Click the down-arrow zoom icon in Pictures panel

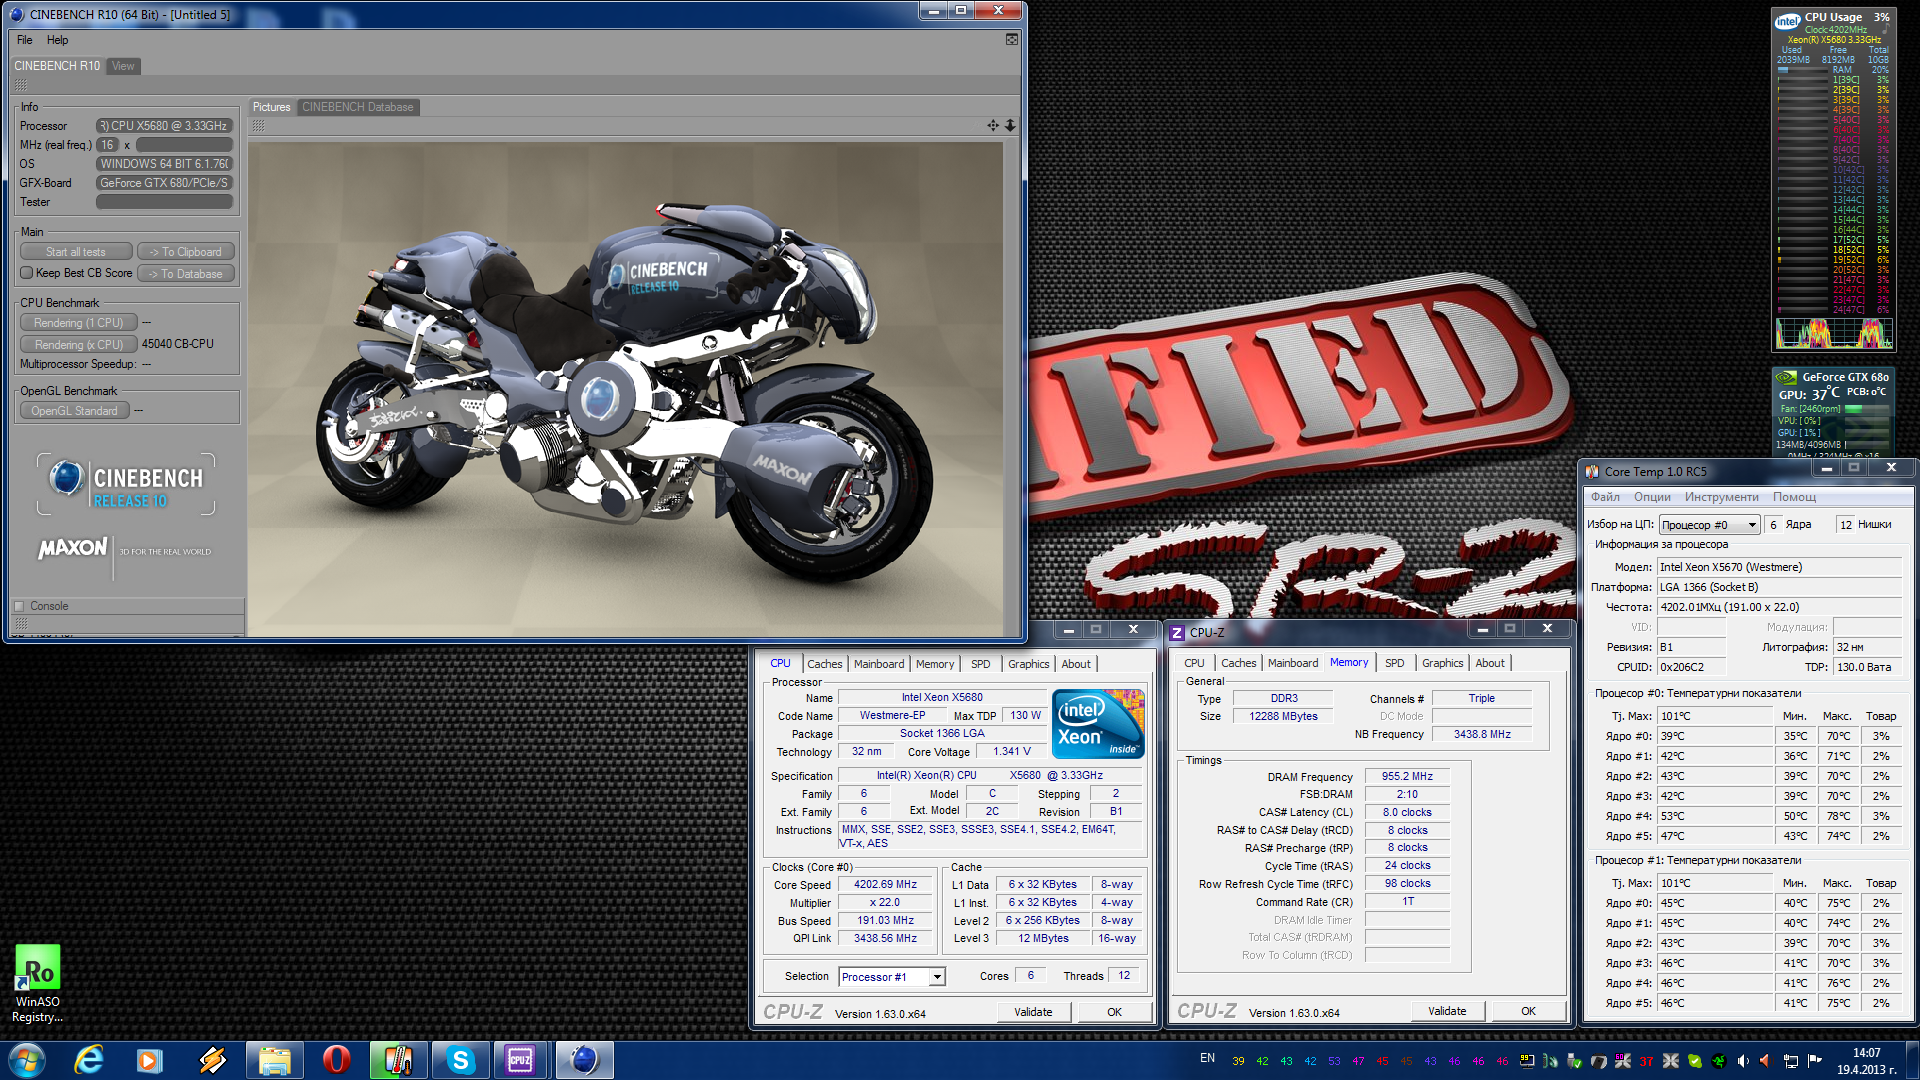1010,125
